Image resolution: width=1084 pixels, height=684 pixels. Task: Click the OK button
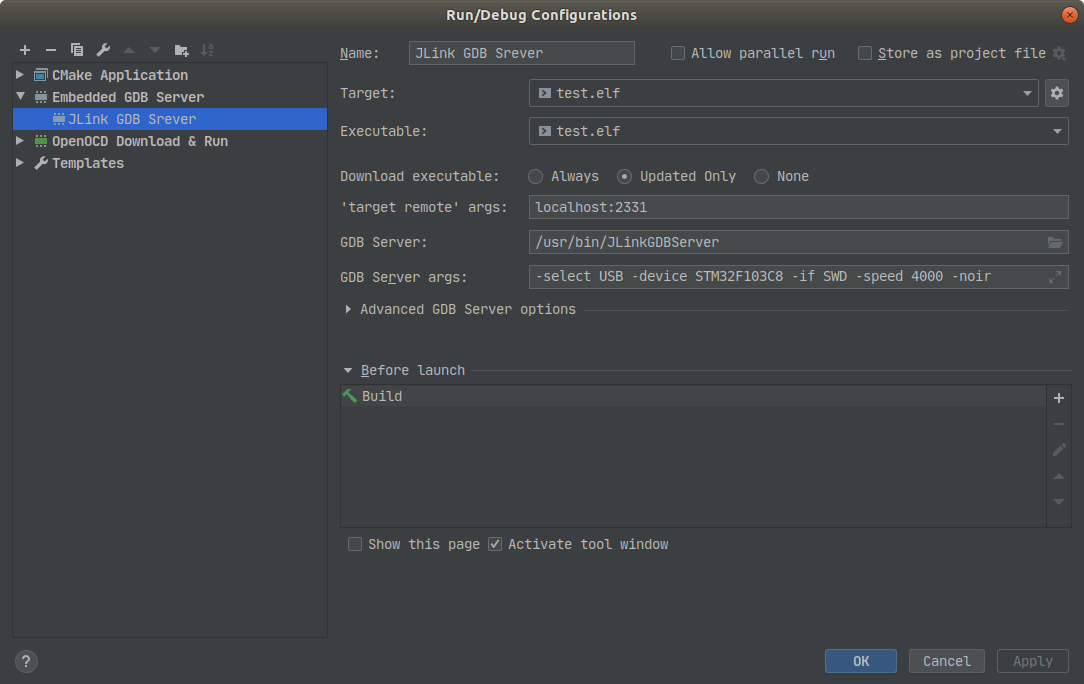[x=861, y=661]
